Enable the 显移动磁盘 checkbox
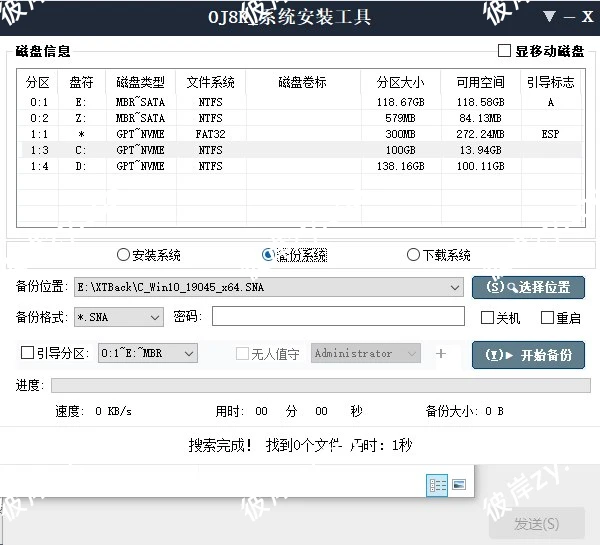The width and height of the screenshot is (600, 545). (x=504, y=51)
